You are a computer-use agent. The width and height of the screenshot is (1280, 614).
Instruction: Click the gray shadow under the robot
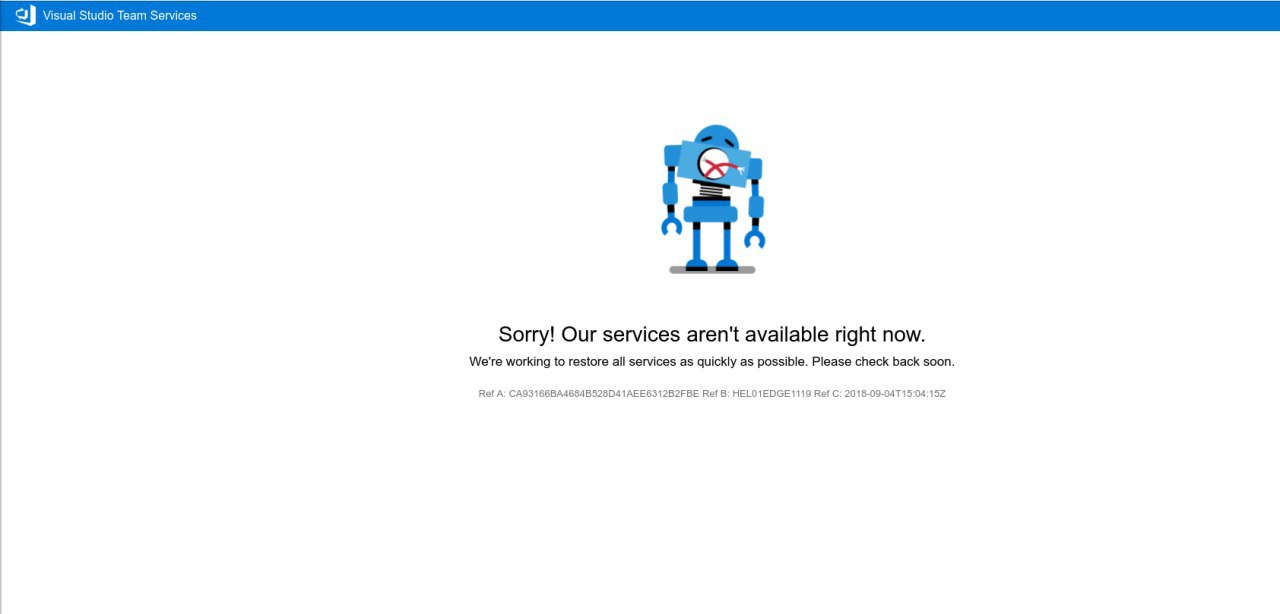(x=712, y=270)
